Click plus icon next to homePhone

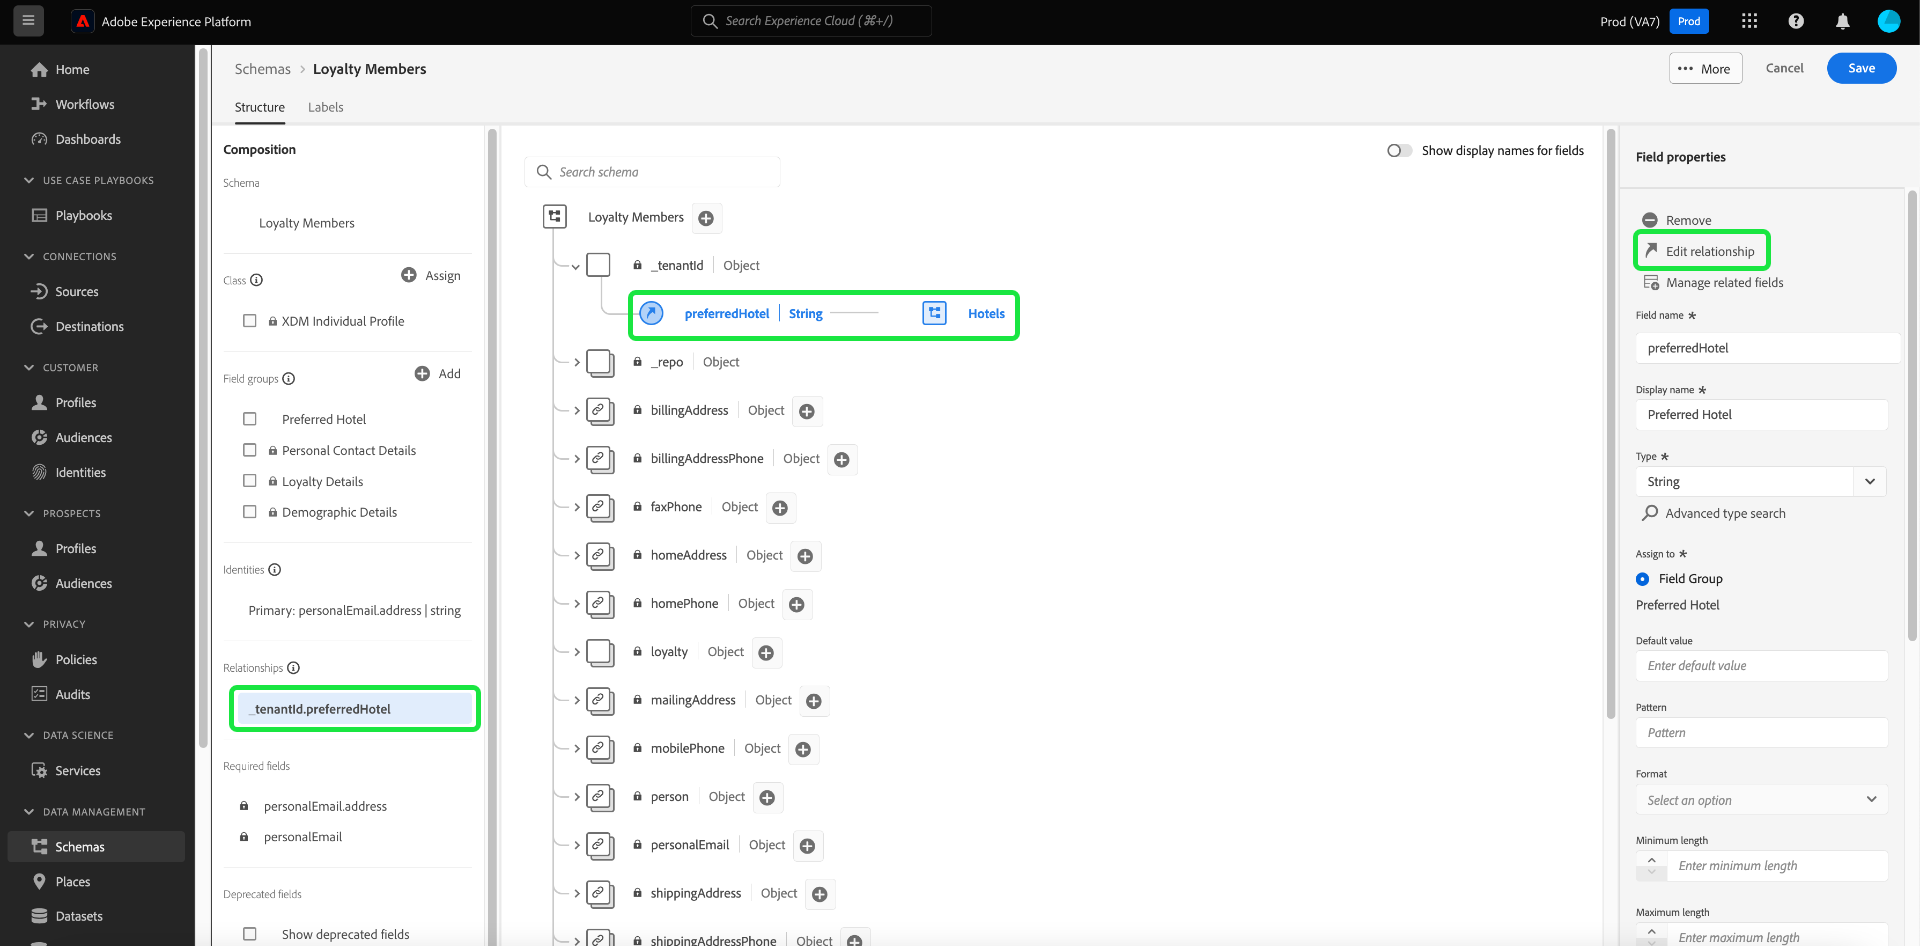coord(797,604)
